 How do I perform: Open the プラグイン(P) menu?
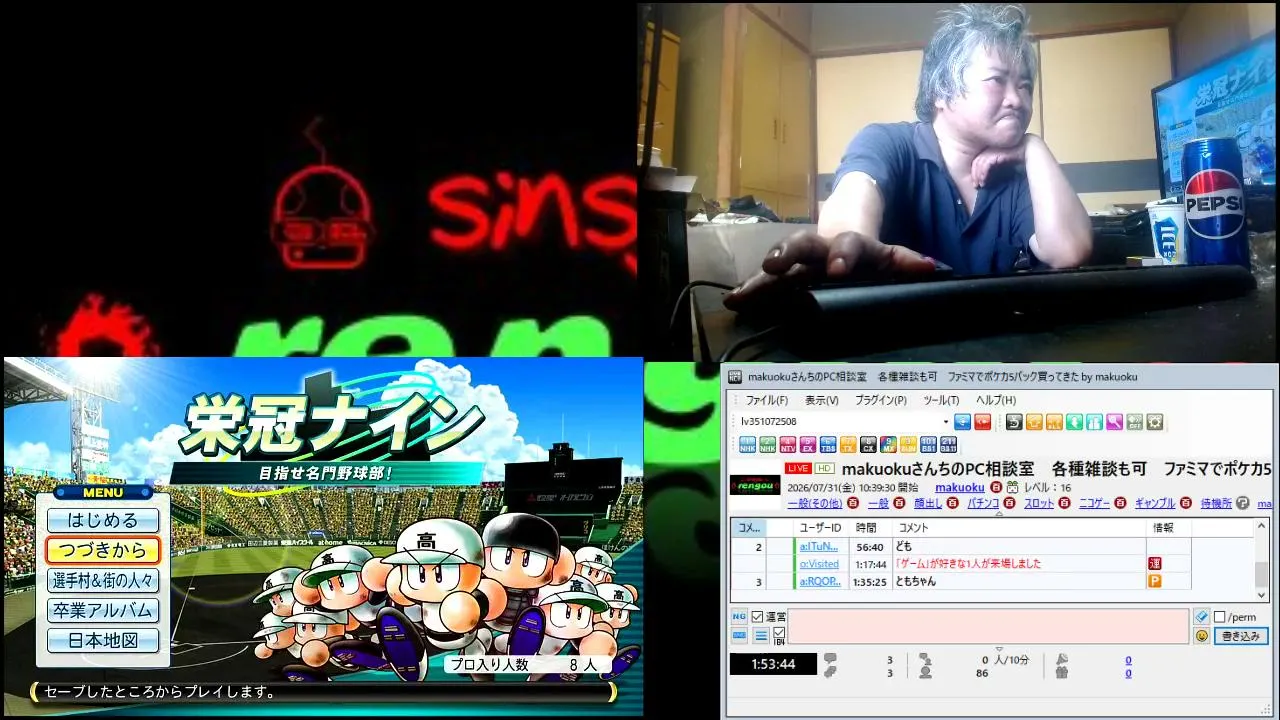pos(881,400)
